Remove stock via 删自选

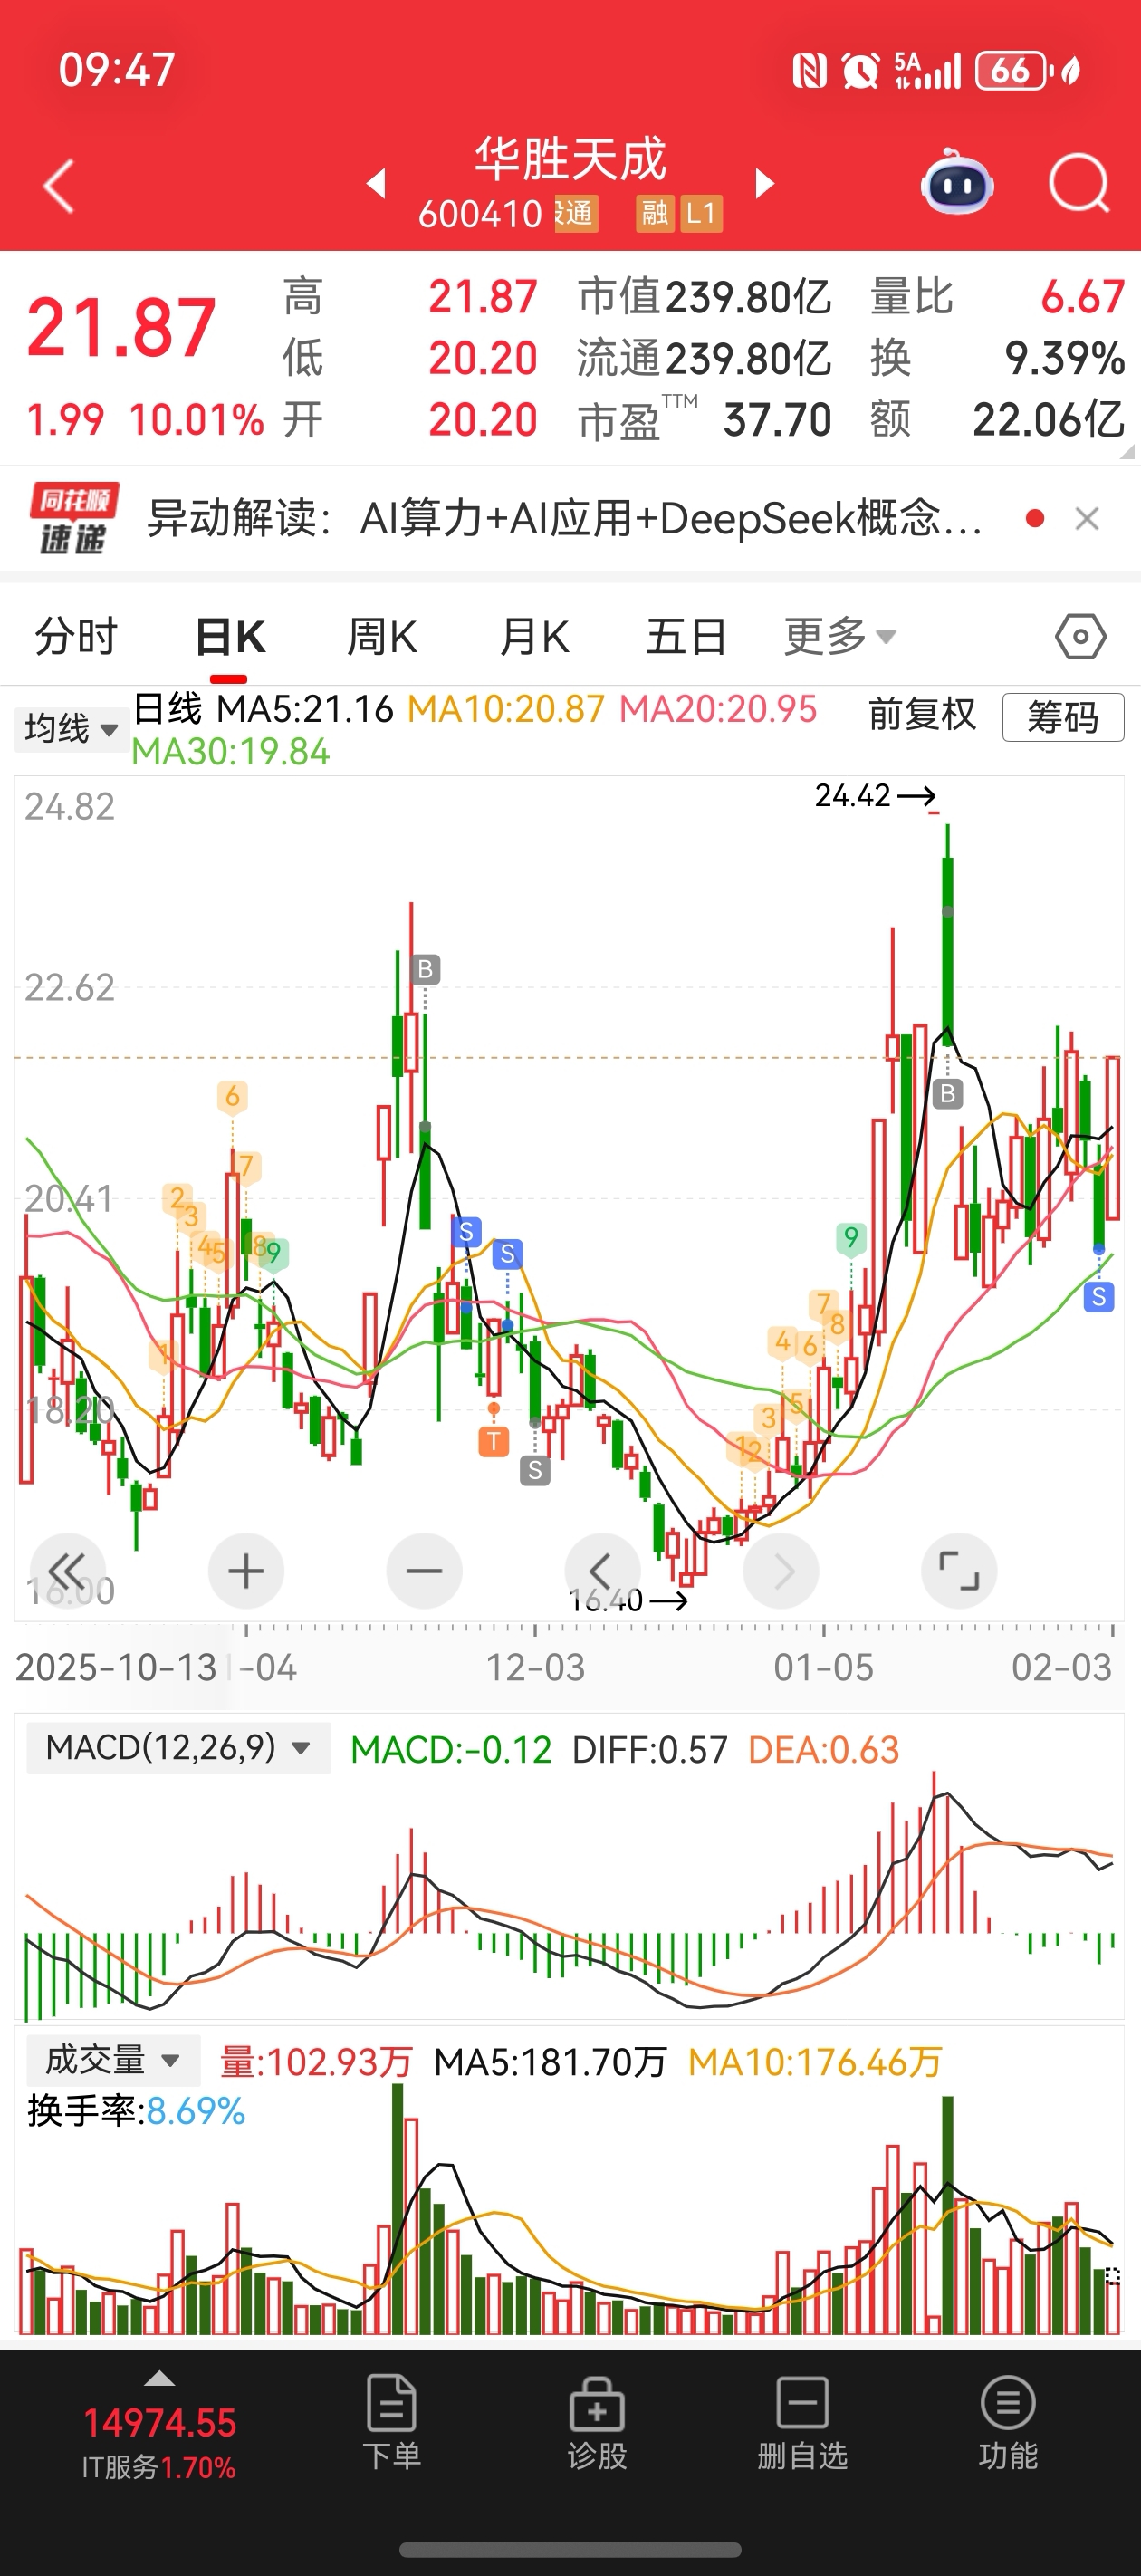(x=802, y=2426)
